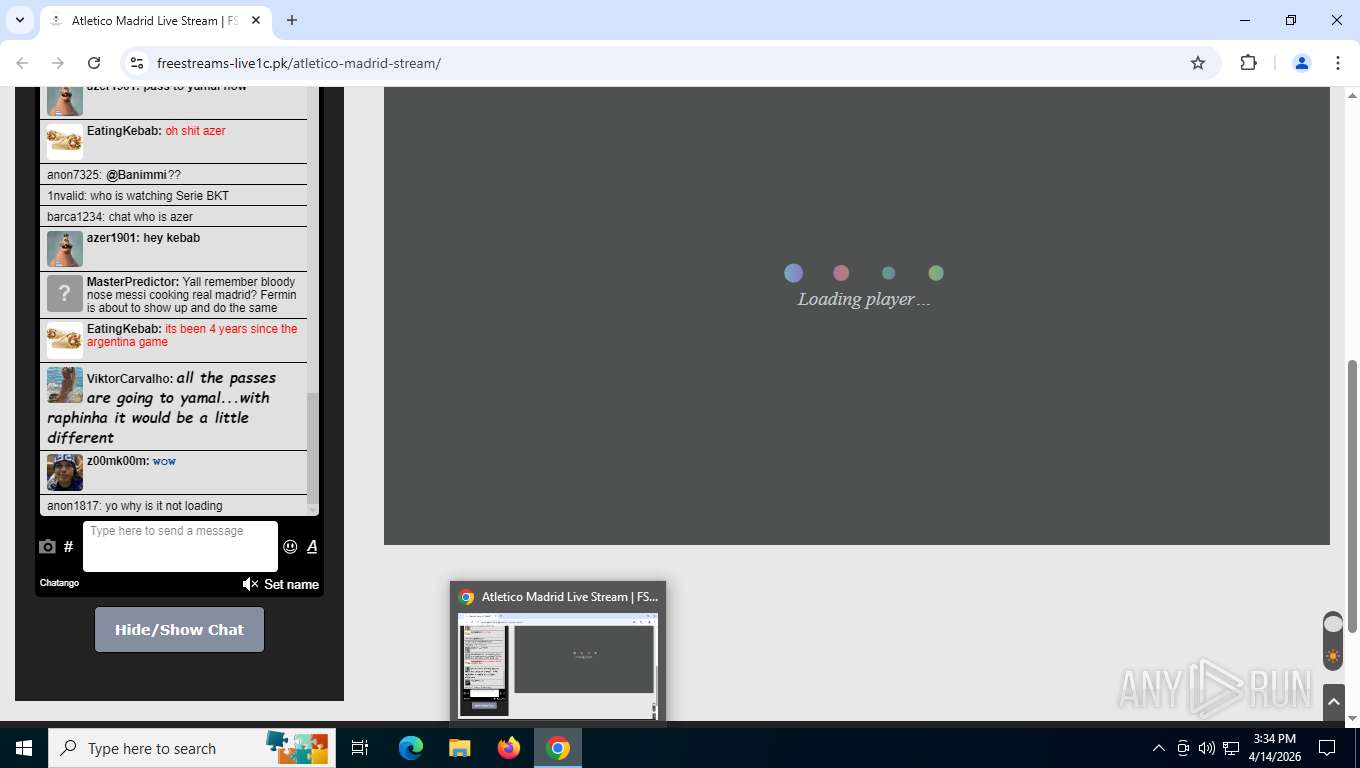Screen dimensions: 1360x768
Task: Click username ViktorCarvalho
Action: click(x=130, y=379)
